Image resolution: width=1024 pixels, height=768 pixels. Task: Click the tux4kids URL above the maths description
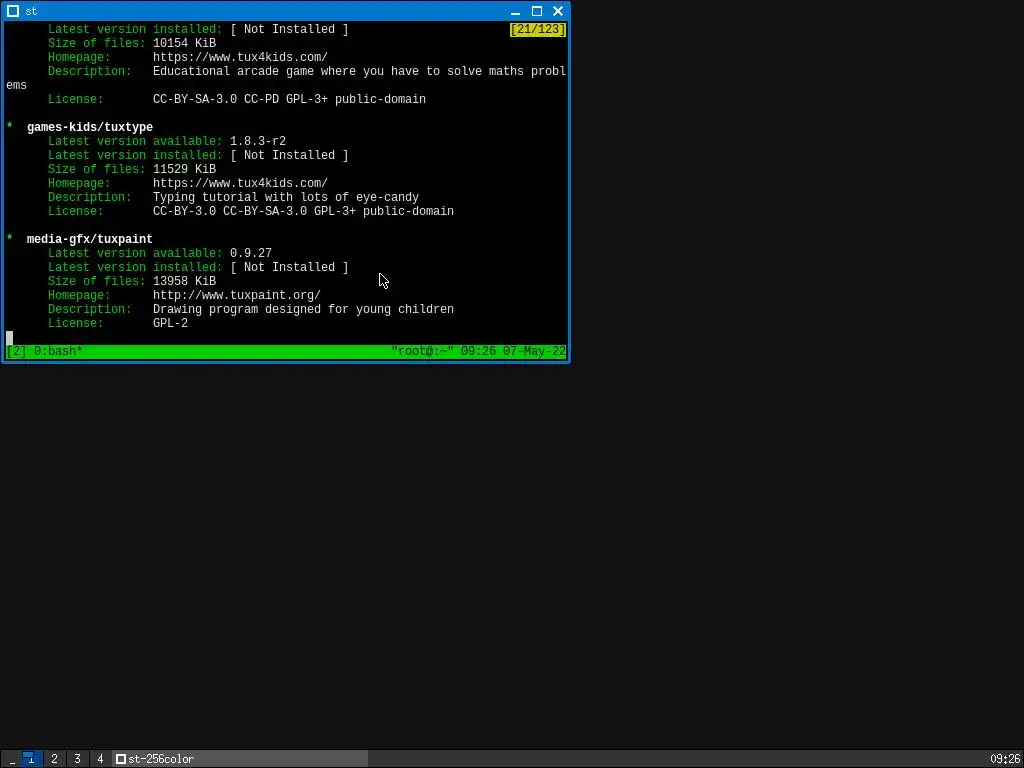click(240, 57)
